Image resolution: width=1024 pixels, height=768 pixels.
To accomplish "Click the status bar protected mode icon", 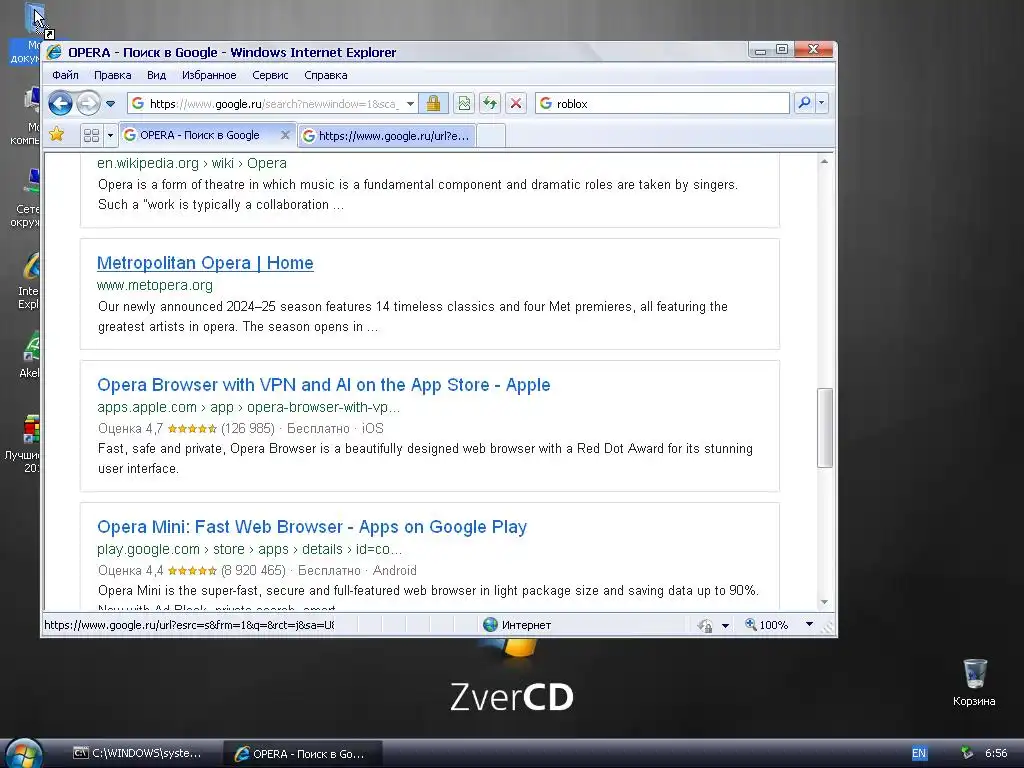I will (x=705, y=626).
